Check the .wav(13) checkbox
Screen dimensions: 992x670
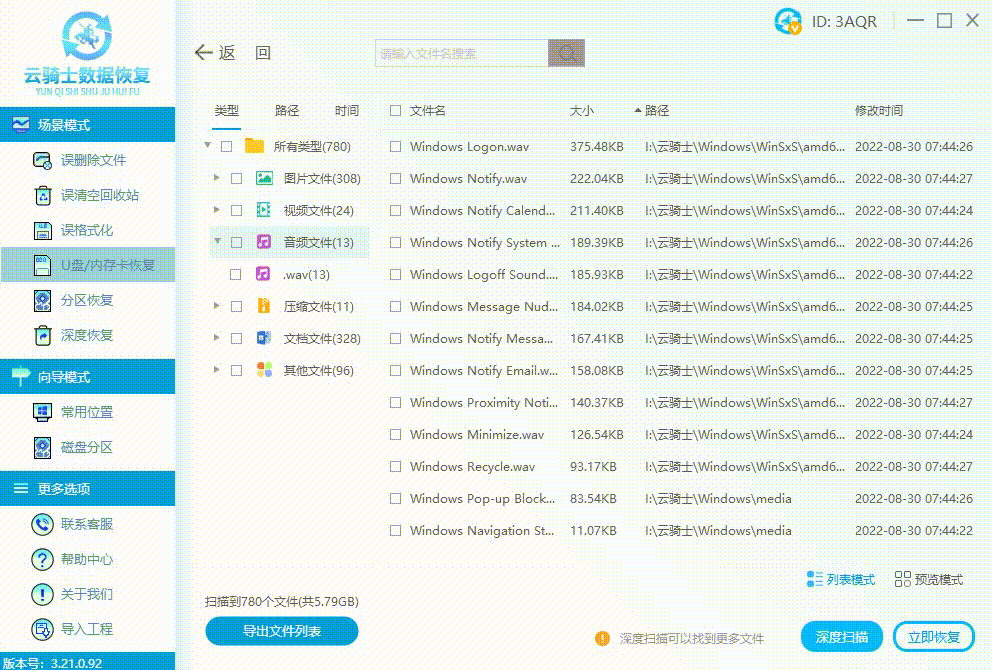click(x=235, y=275)
